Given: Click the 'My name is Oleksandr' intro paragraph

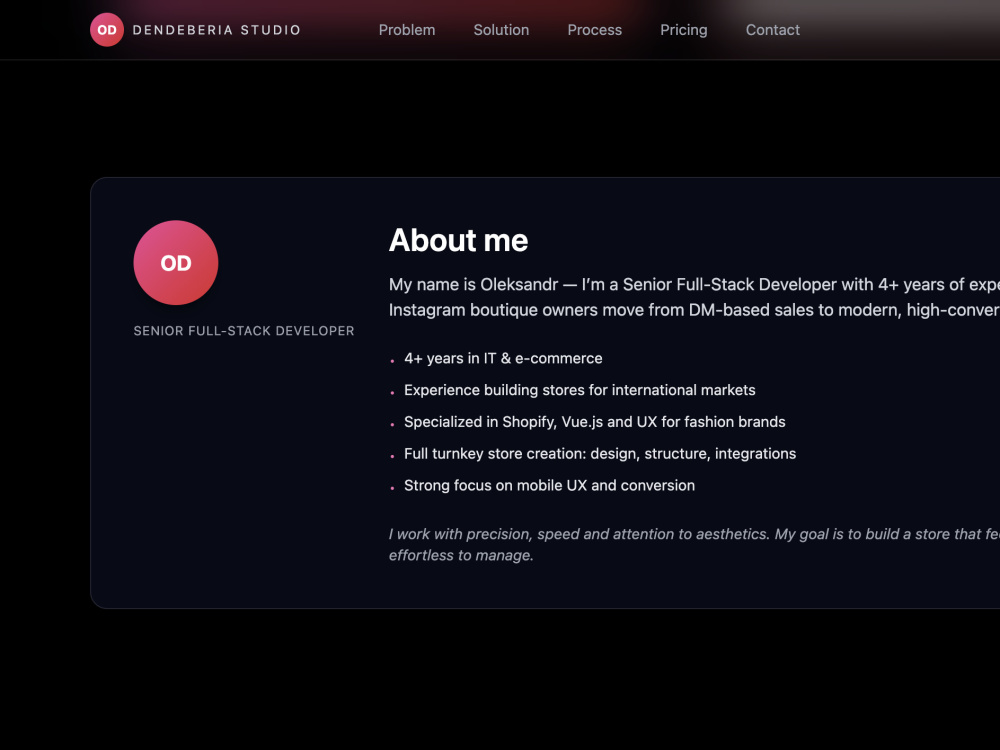Looking at the screenshot, I should [x=695, y=297].
